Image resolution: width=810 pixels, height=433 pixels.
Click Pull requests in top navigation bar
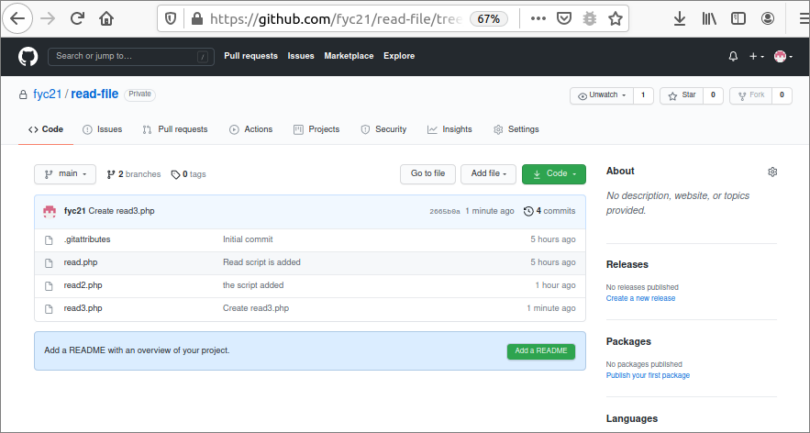251,56
